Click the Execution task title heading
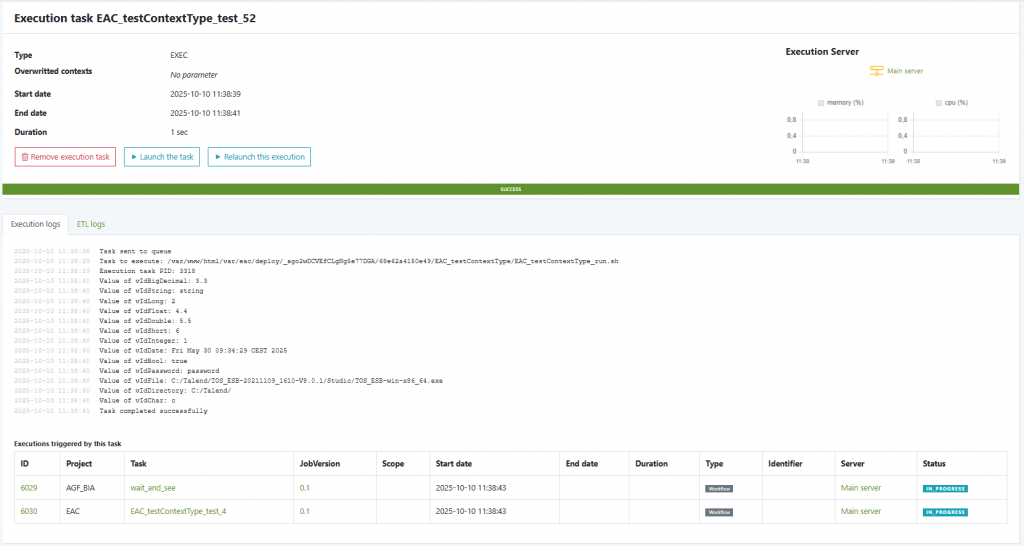This screenshot has width=1024, height=546. (x=135, y=18)
